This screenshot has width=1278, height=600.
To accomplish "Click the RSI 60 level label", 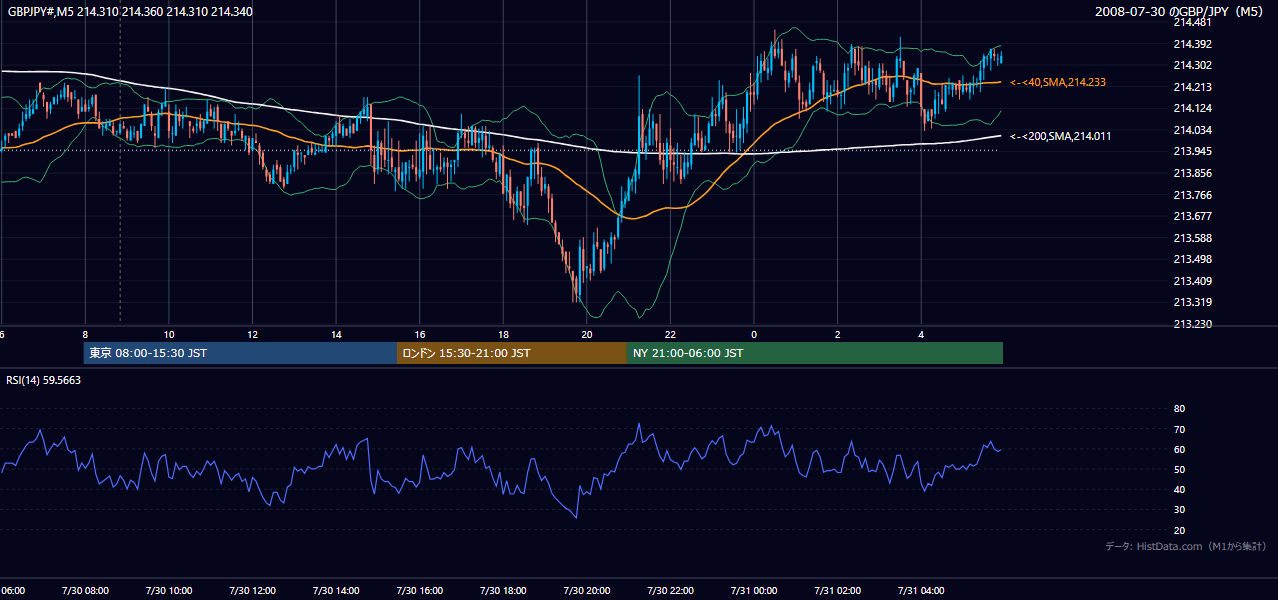I will coord(1179,449).
